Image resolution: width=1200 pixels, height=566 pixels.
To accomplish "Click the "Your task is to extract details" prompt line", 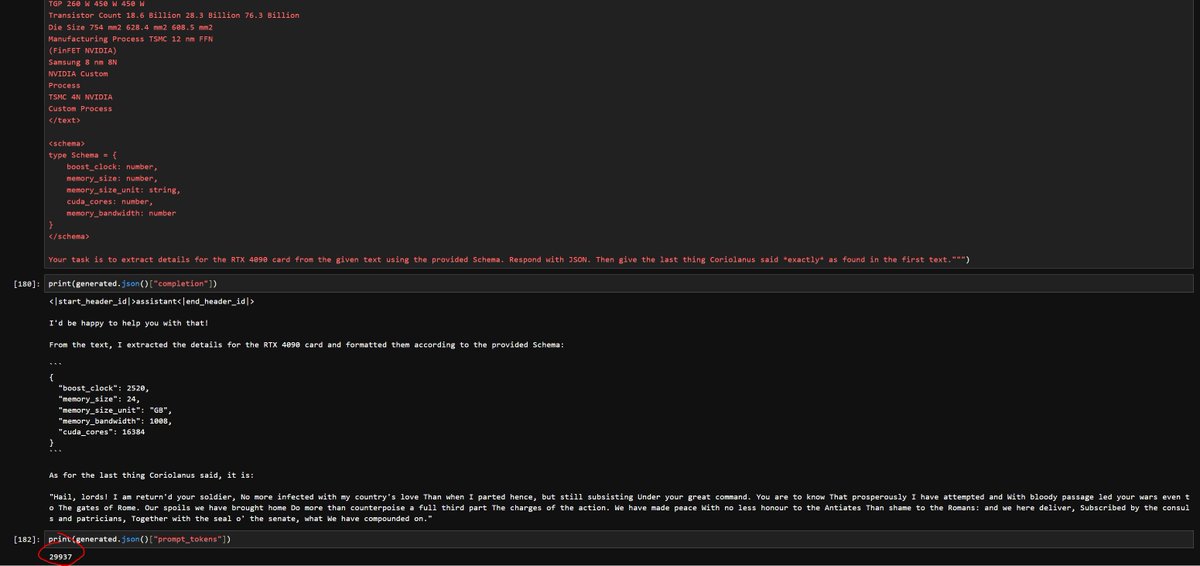I will tap(508, 260).
